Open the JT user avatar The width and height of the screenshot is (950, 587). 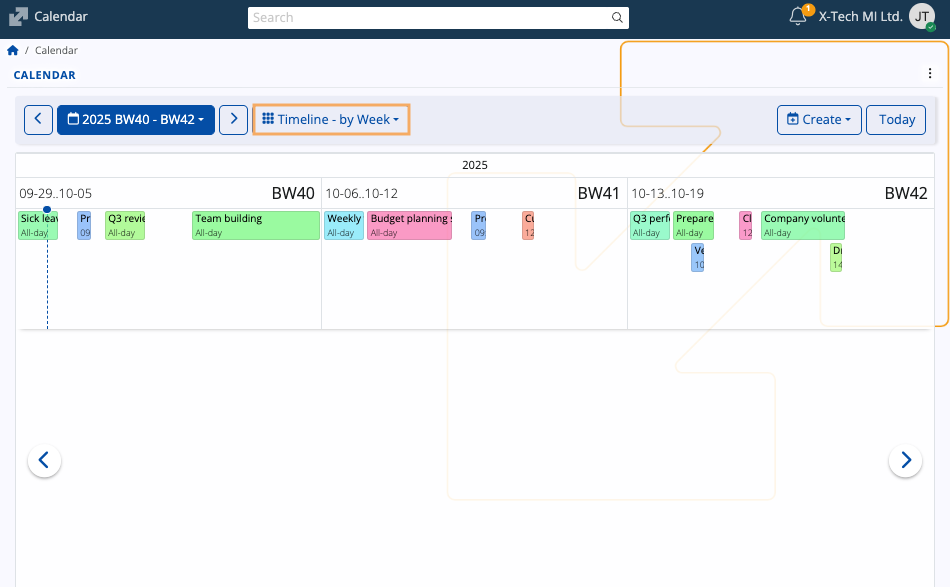[x=921, y=17]
